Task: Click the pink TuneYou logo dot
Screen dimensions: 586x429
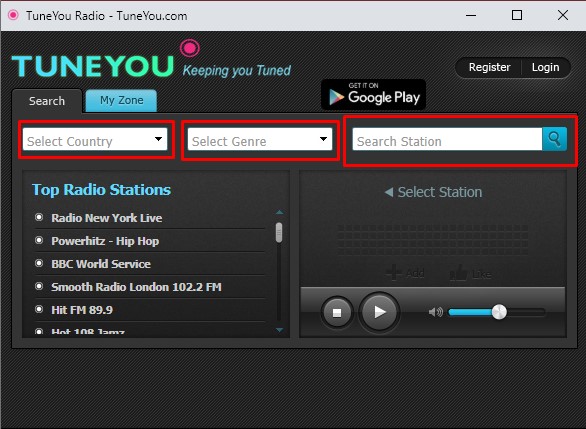Action: (190, 48)
